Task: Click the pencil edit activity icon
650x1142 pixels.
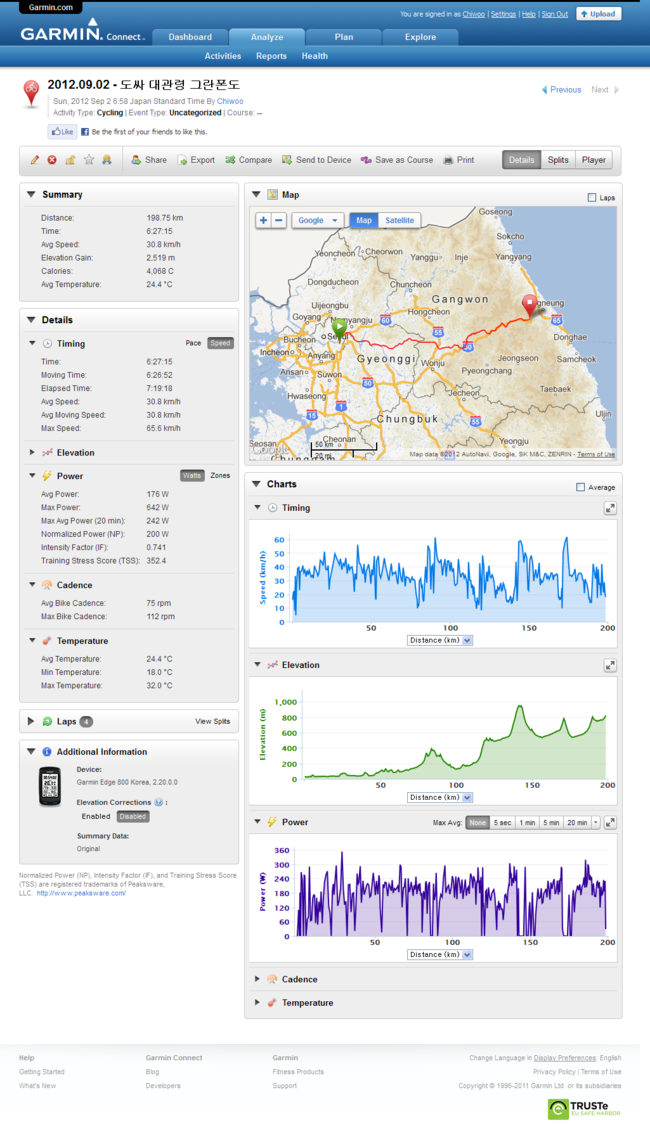Action: tap(34, 160)
